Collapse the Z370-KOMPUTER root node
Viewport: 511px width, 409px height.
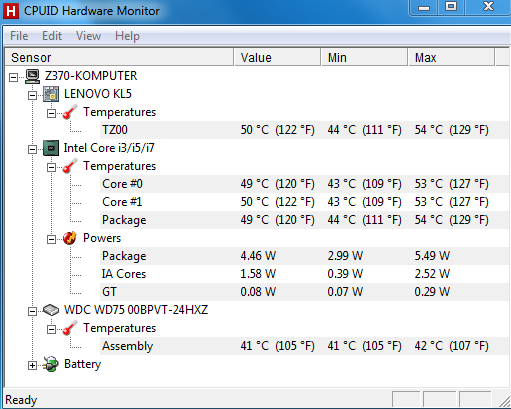tap(13, 77)
